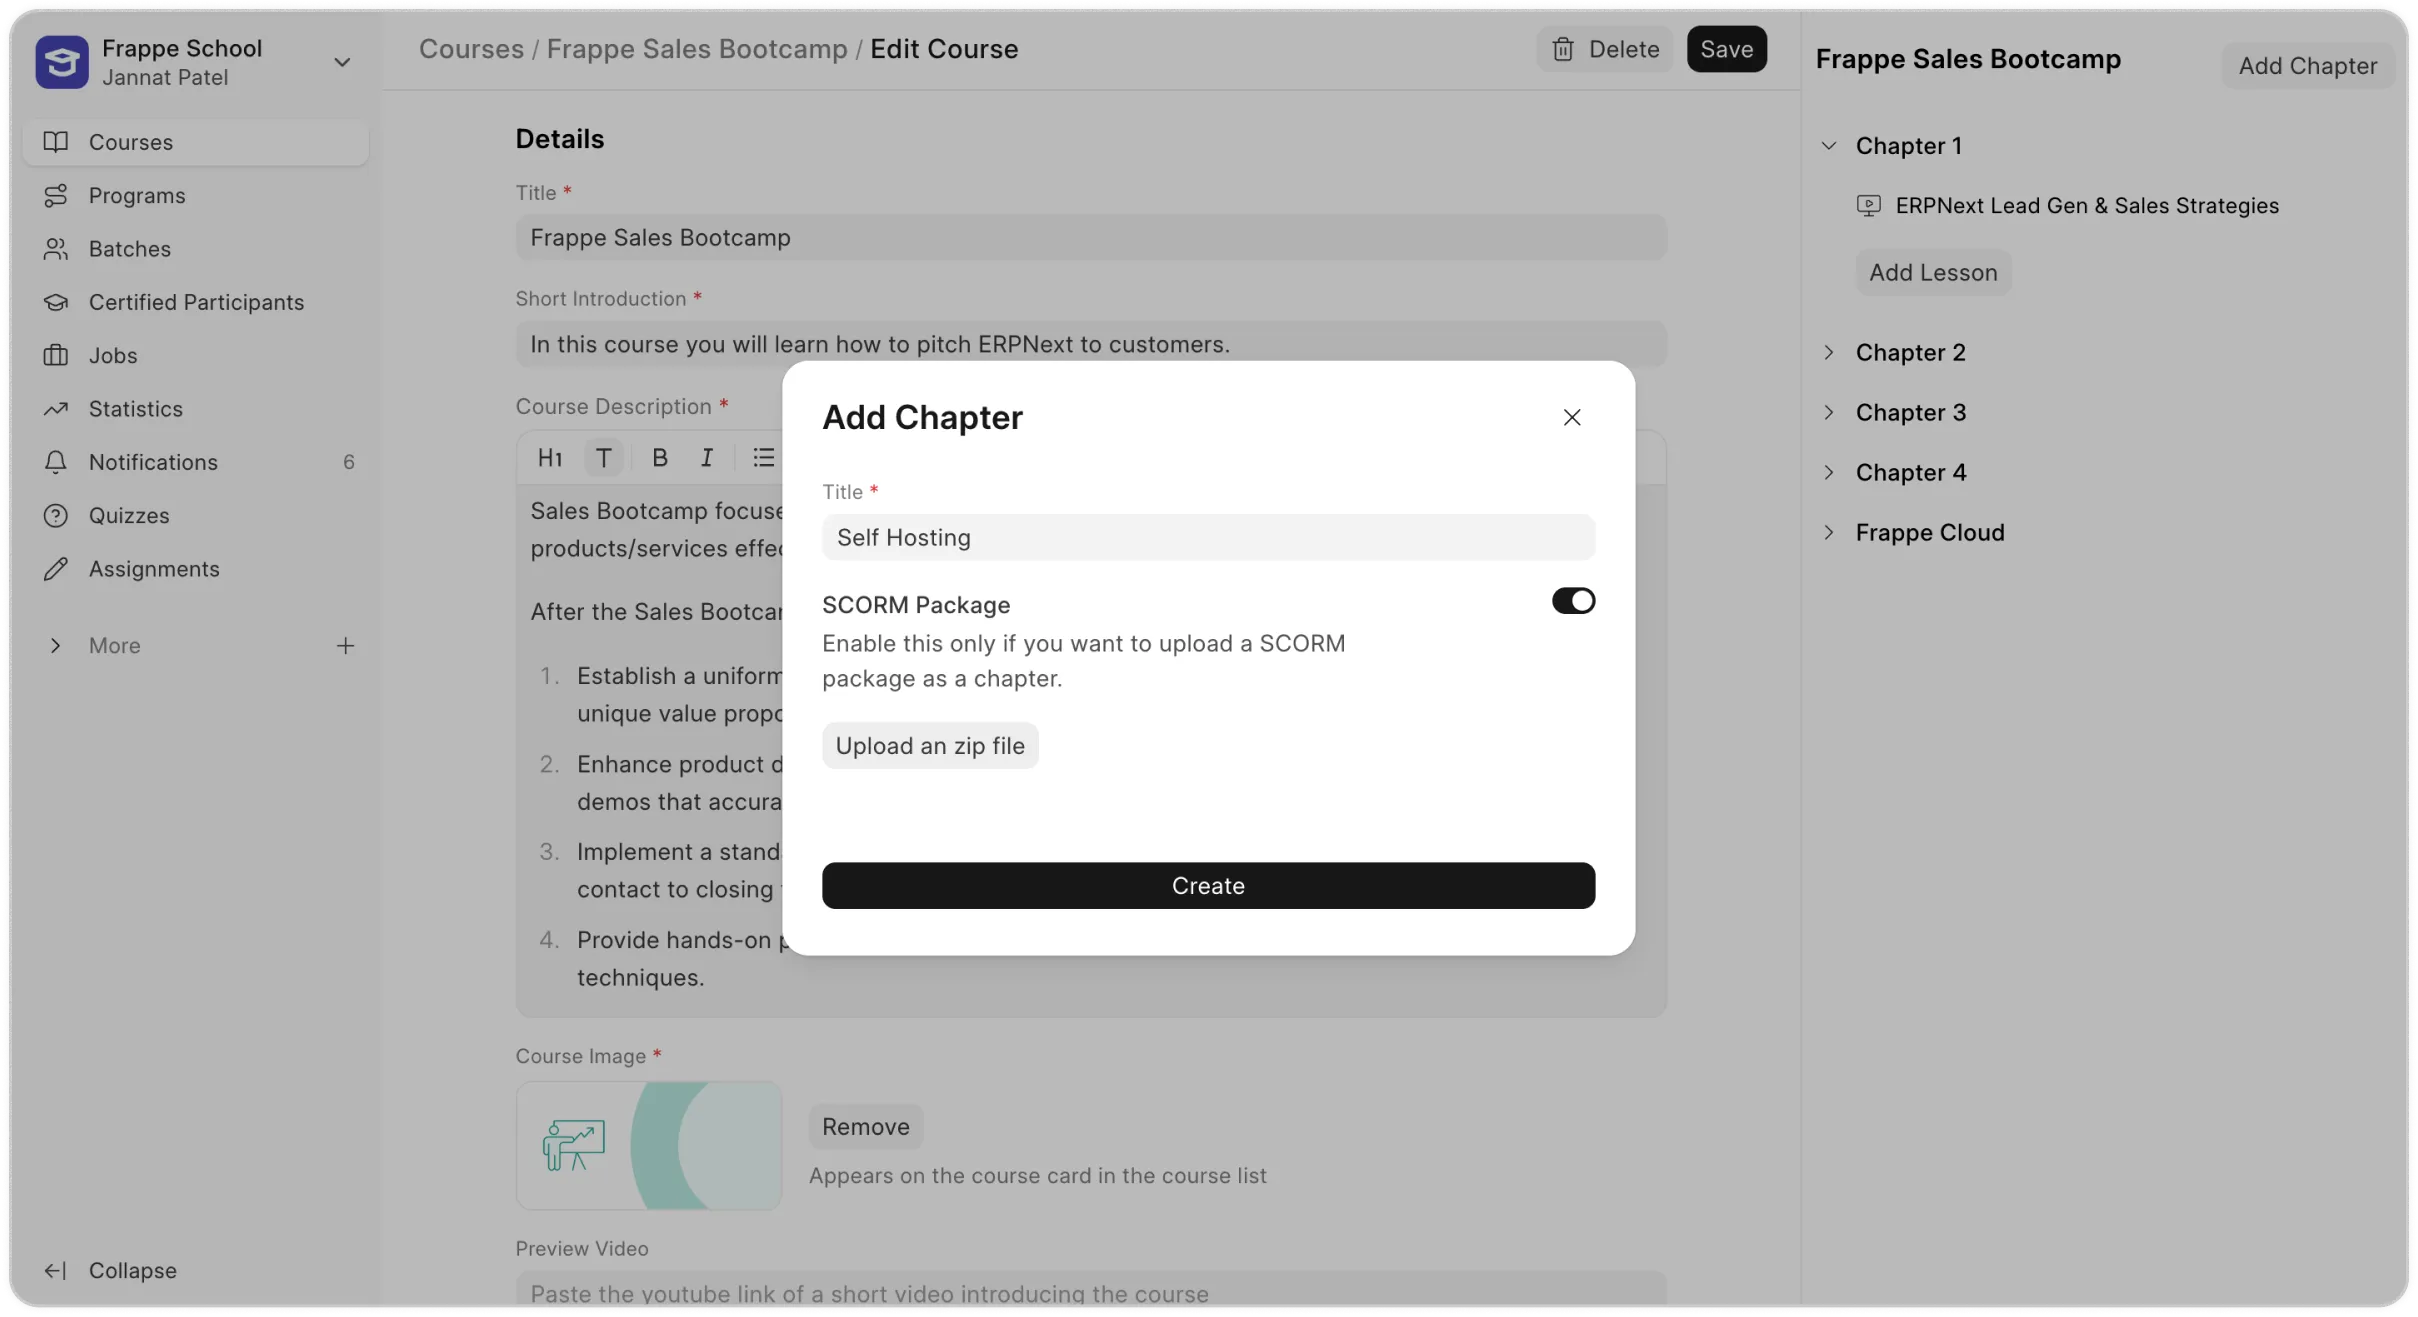2418x1317 pixels.
Task: Click the Upload an zip file button
Action: click(x=929, y=745)
